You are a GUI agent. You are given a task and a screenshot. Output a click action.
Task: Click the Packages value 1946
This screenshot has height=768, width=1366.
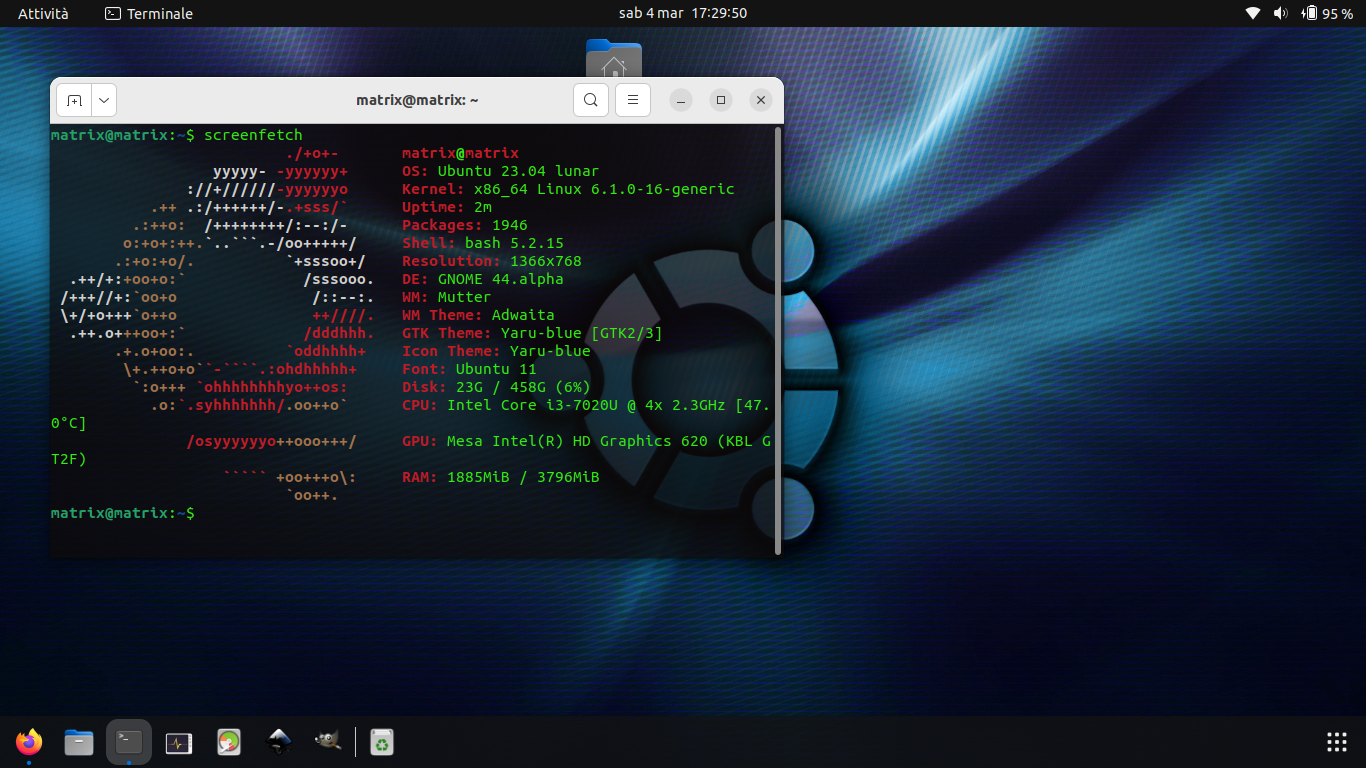click(x=509, y=225)
